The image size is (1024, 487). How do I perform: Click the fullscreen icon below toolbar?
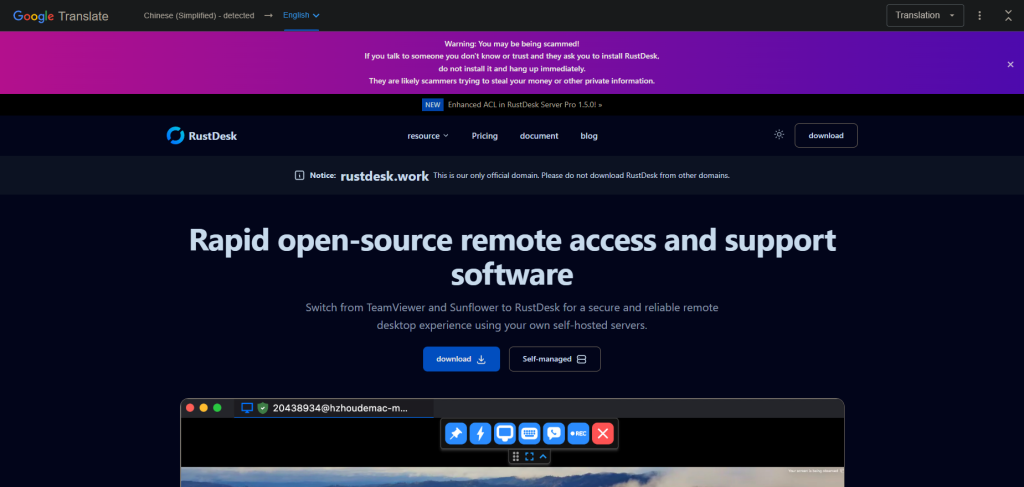point(530,456)
